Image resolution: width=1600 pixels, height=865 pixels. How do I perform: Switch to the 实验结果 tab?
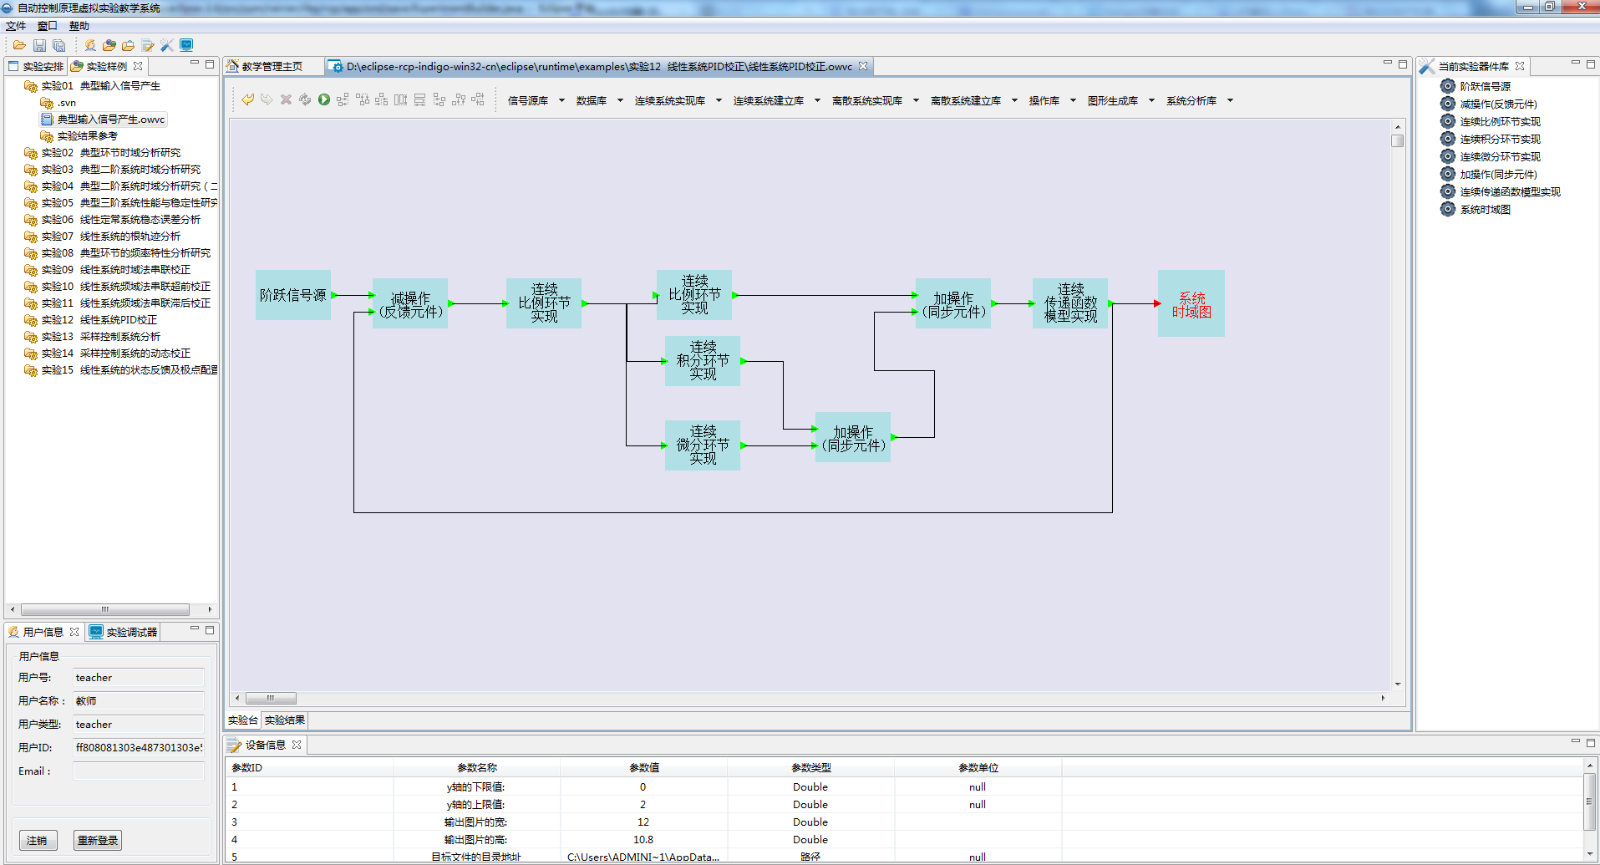coord(285,720)
